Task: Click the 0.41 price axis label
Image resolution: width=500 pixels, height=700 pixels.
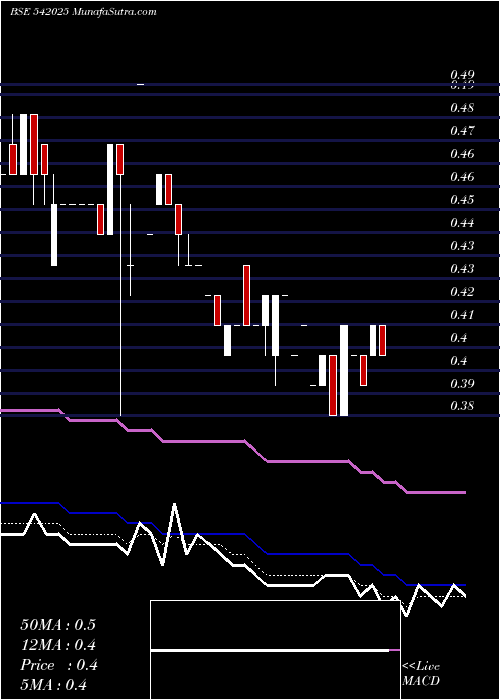Action: (x=462, y=315)
